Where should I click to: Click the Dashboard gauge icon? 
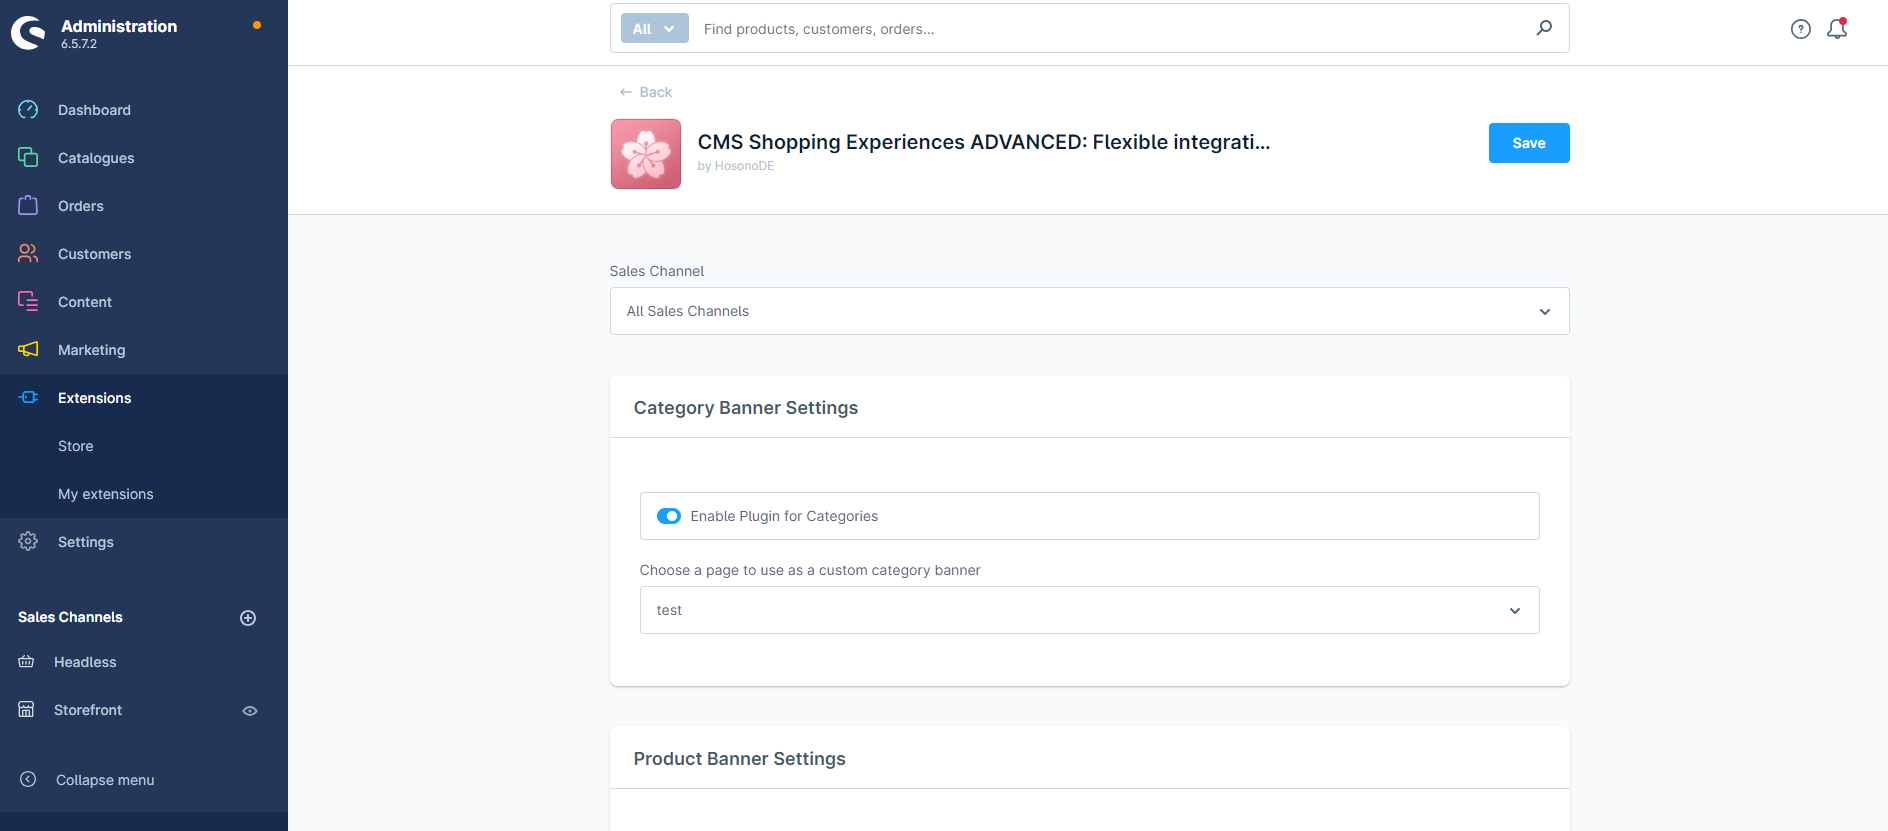click(28, 110)
